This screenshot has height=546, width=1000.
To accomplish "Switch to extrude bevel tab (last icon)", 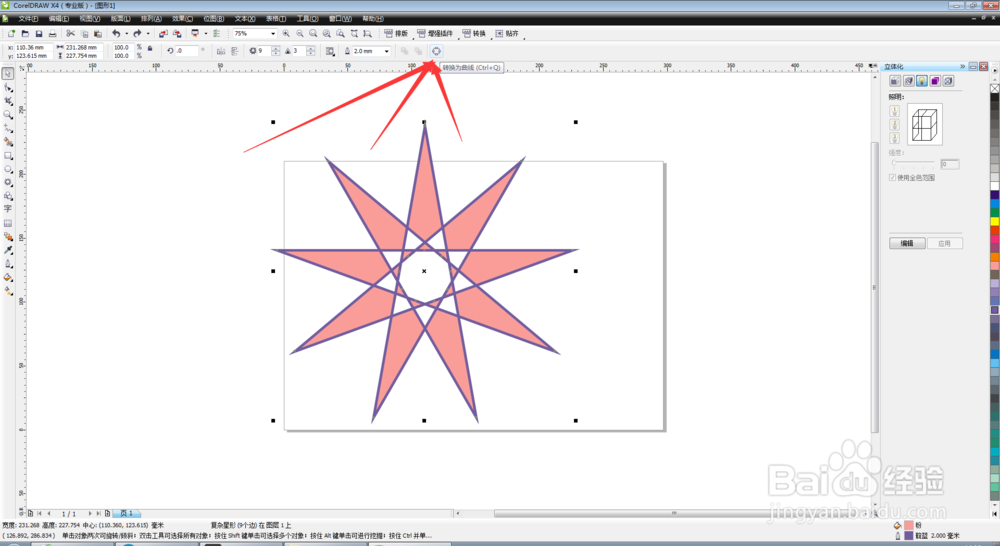I will point(948,81).
